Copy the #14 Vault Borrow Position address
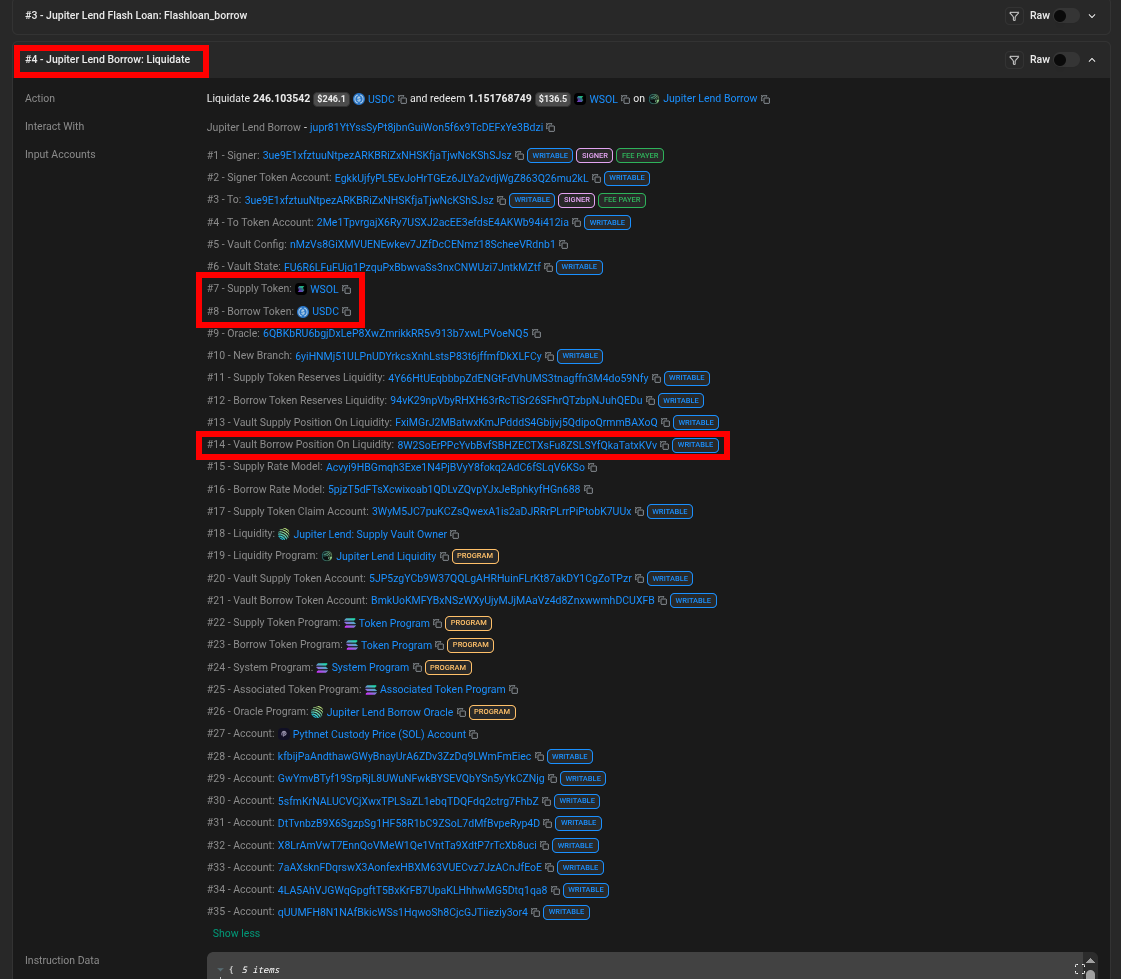The image size is (1121, 979). [665, 445]
